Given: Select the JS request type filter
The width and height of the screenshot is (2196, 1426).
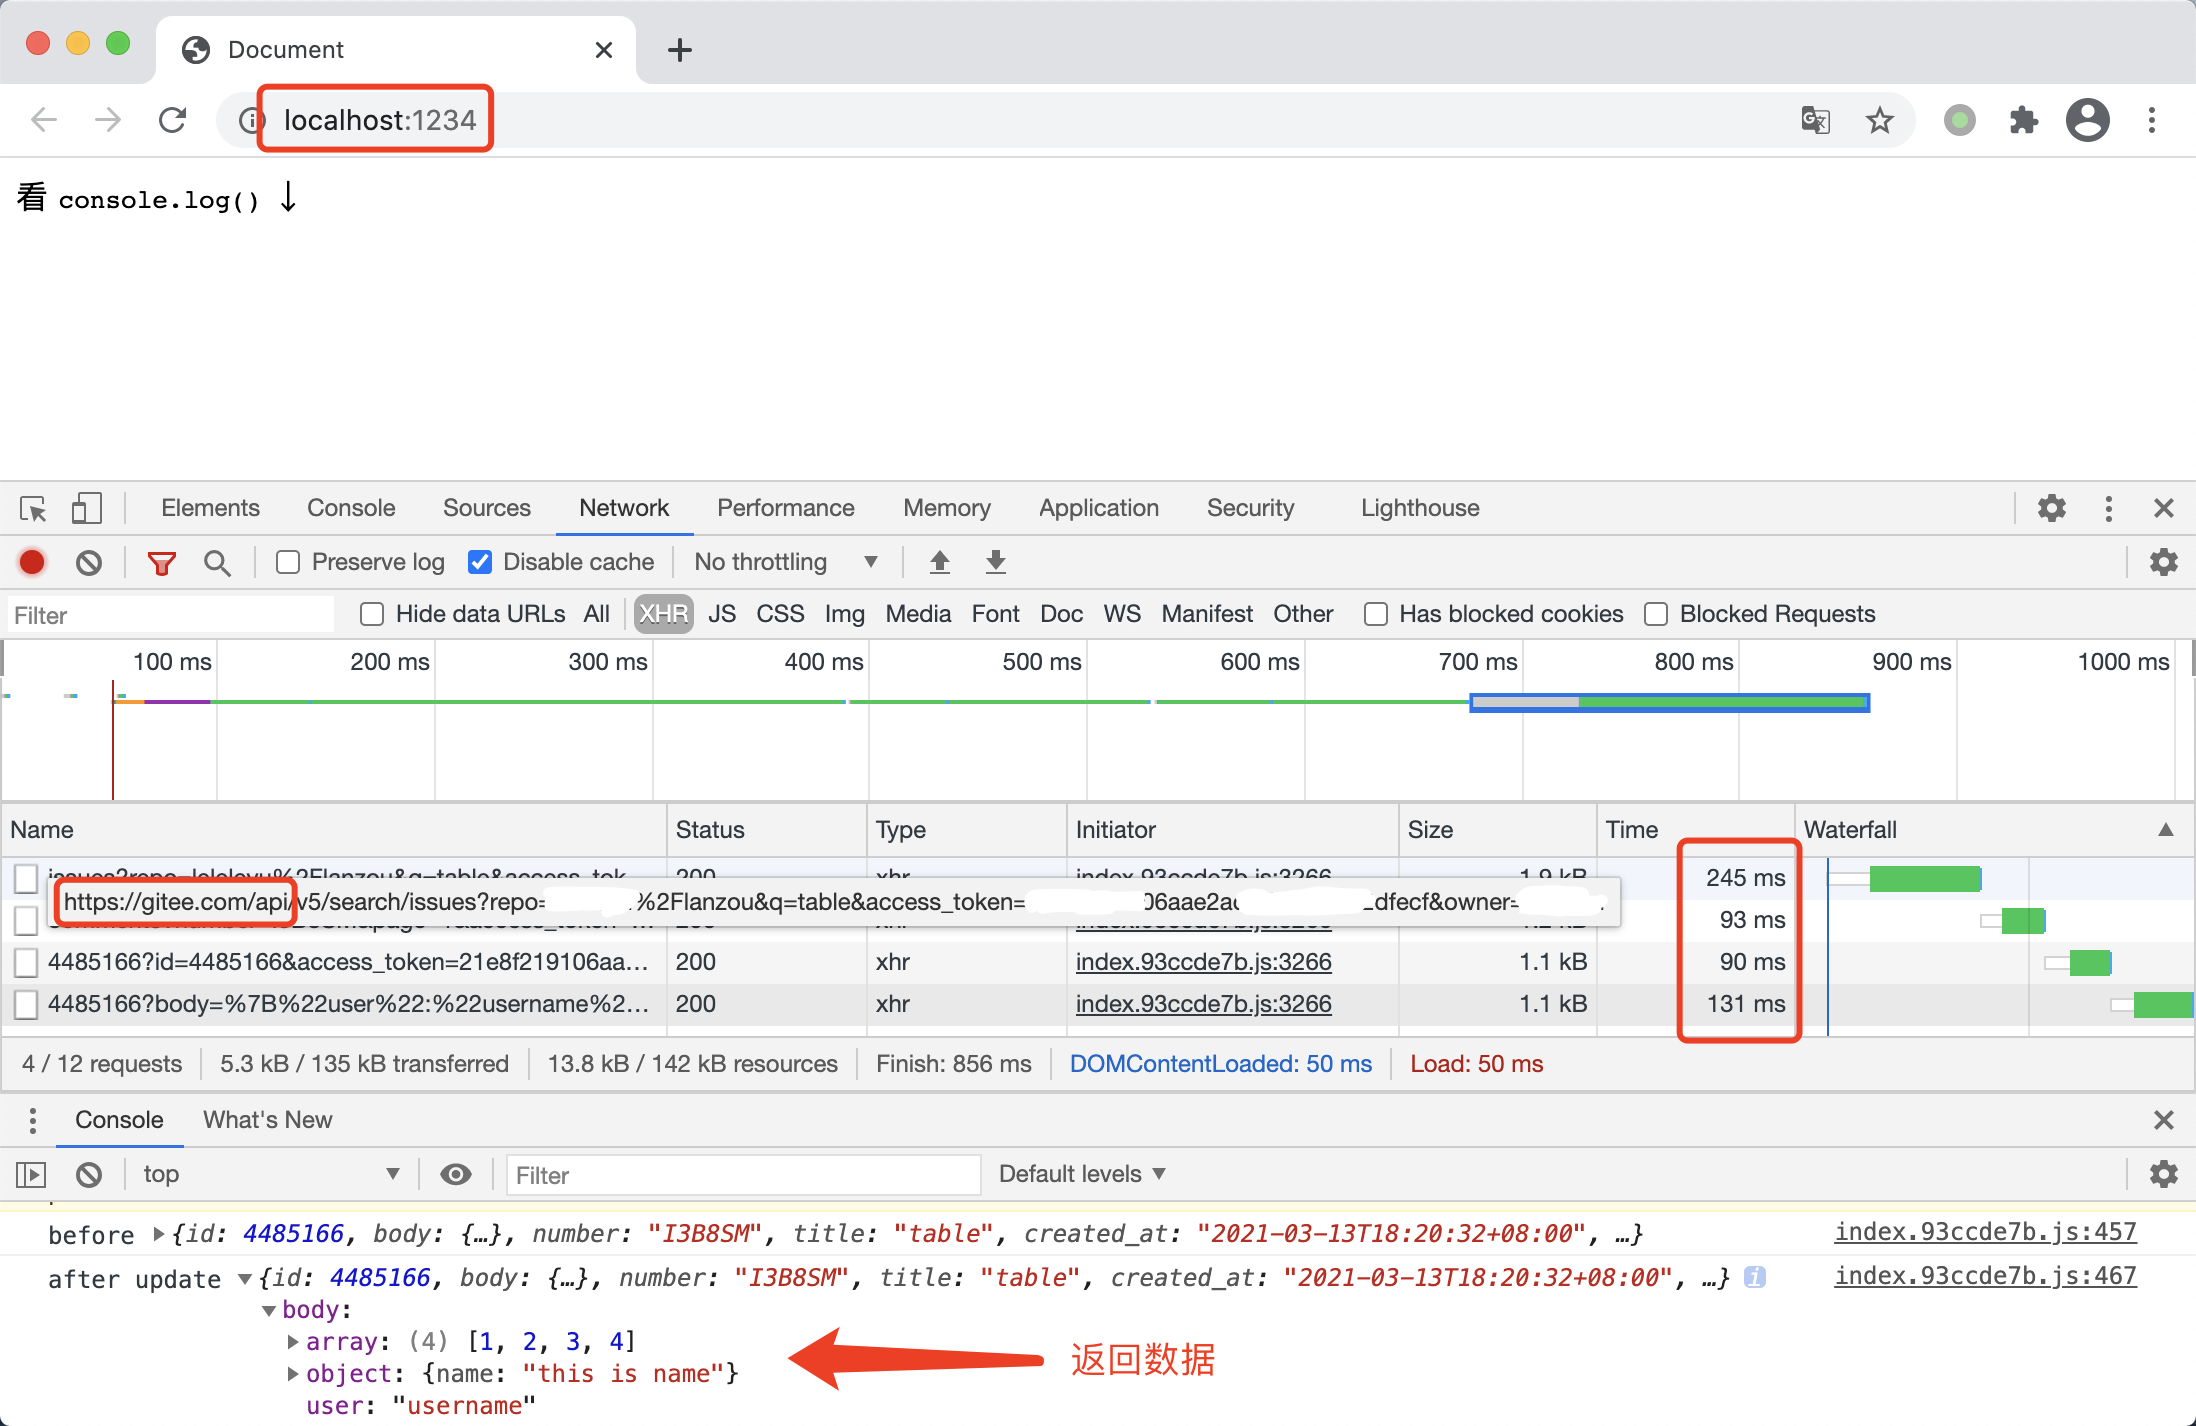Looking at the screenshot, I should click(x=722, y=614).
